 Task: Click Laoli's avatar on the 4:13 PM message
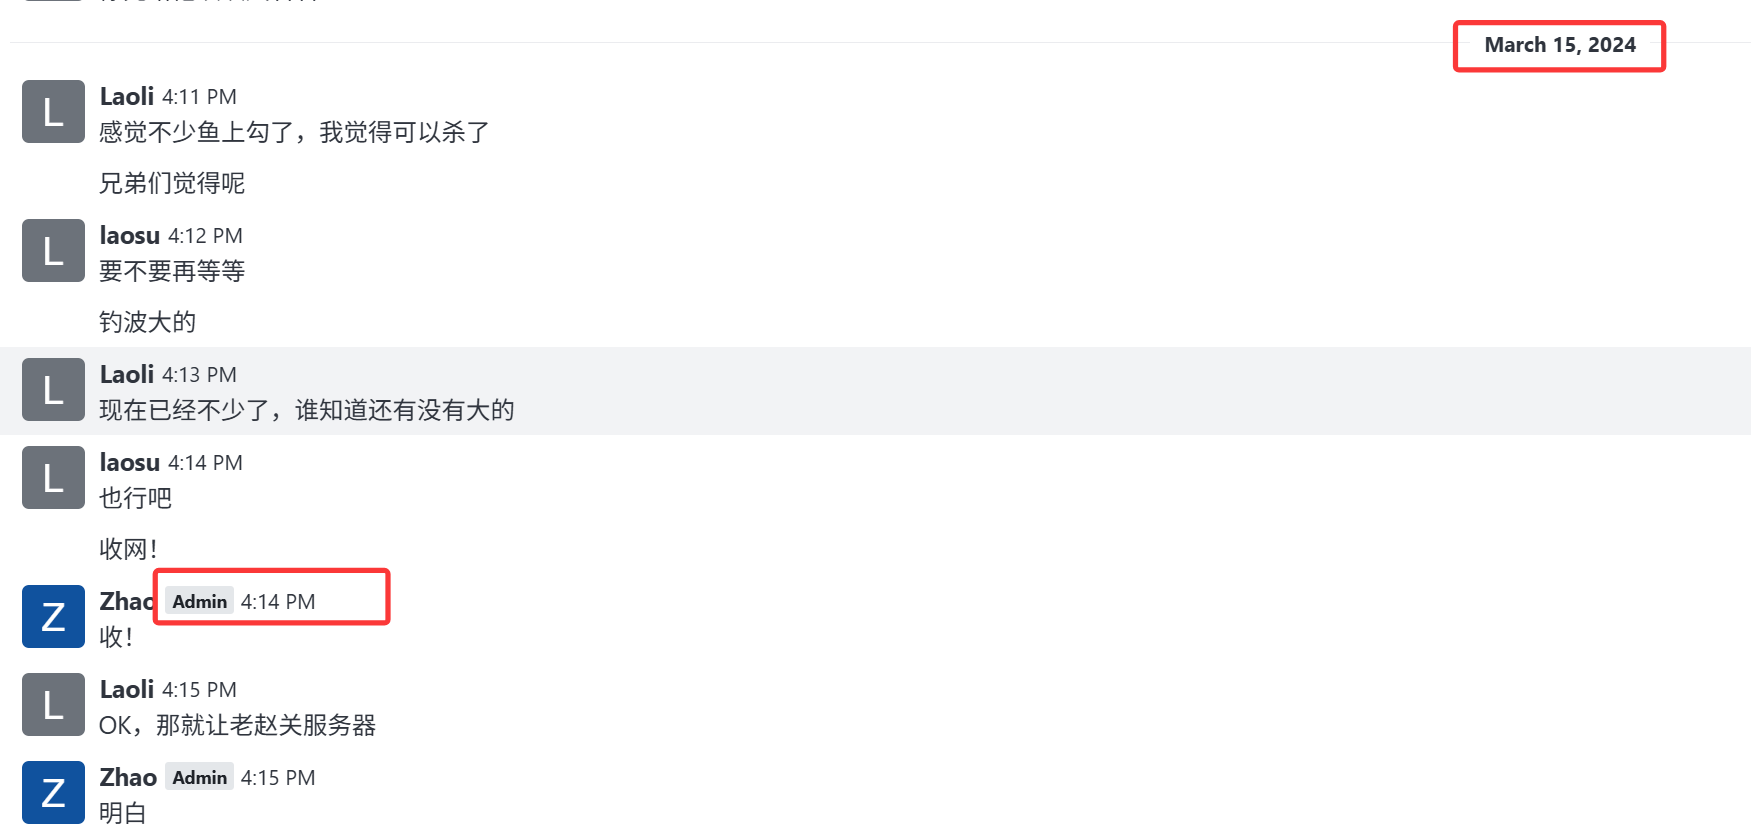pos(53,390)
